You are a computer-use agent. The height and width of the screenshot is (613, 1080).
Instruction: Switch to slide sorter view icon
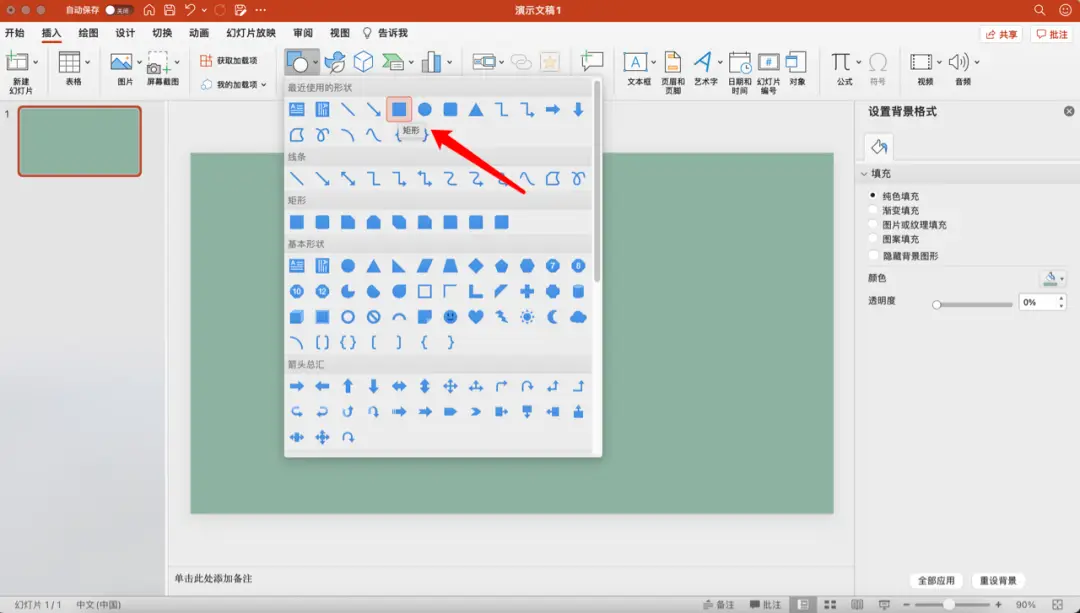[x=830, y=605]
